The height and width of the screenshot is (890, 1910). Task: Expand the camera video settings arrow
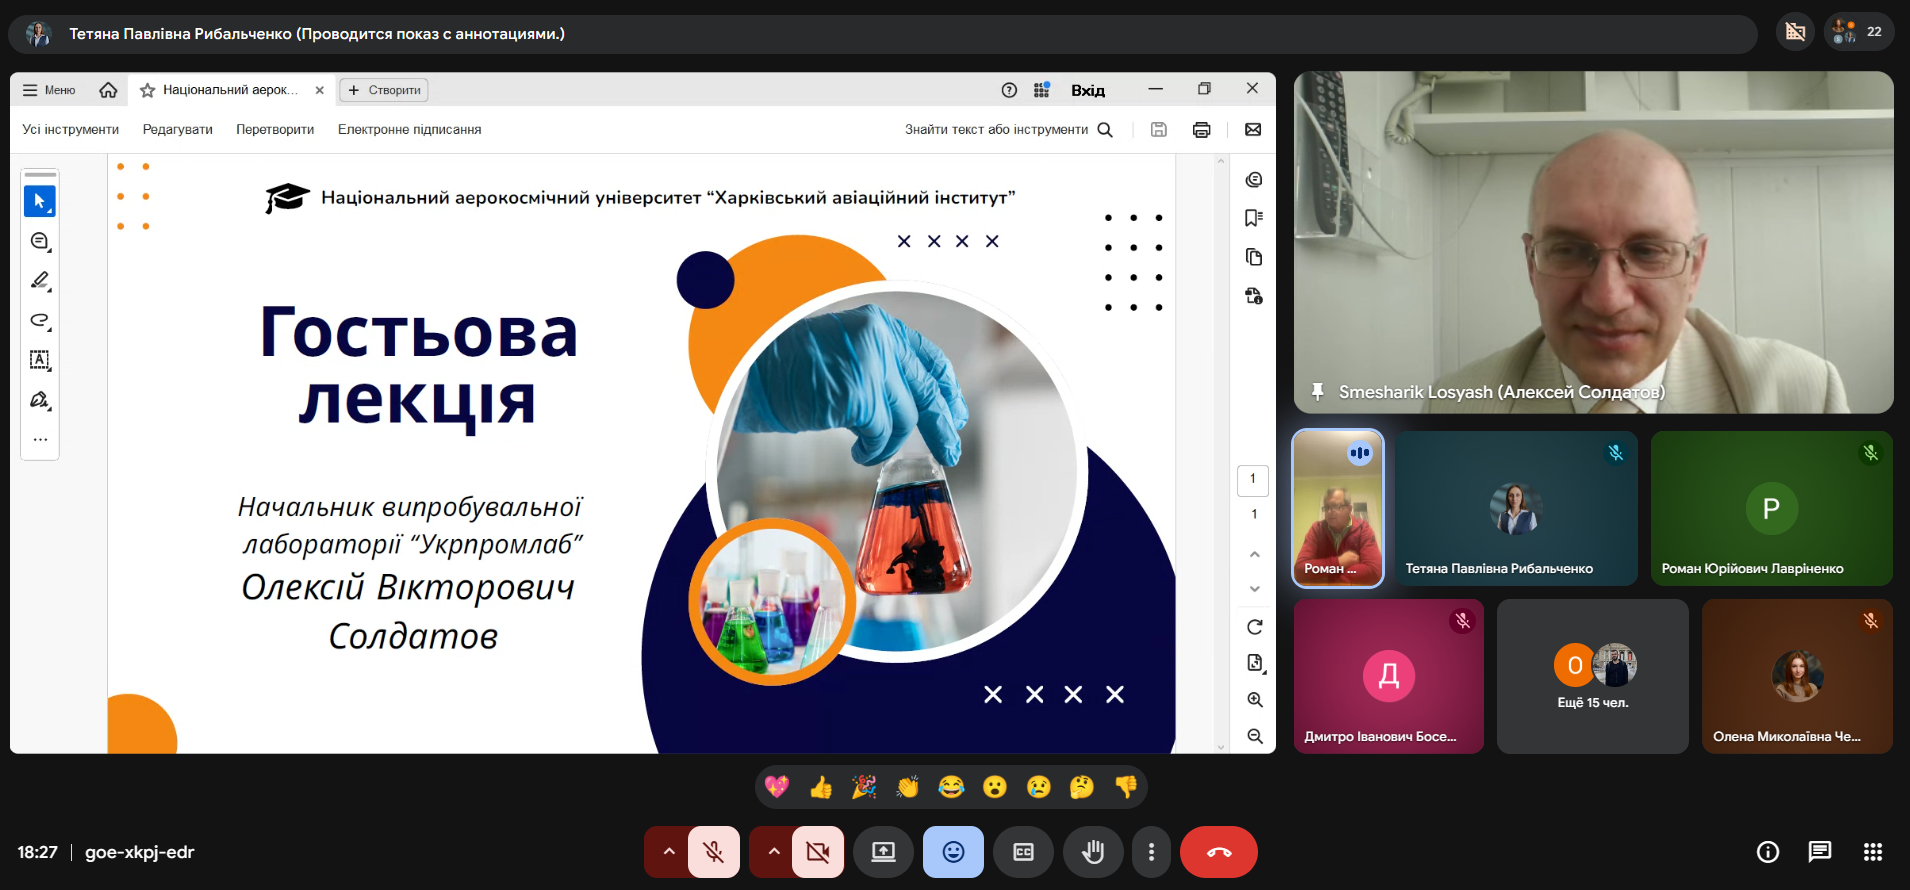point(773,852)
